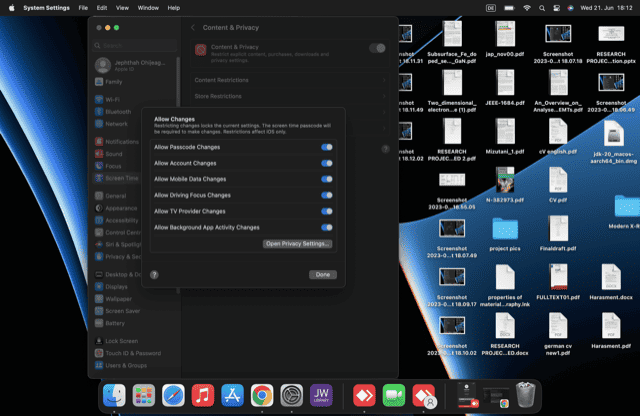This screenshot has width=640, height=416.
Task: Open Google Chrome from the Dock
Action: coord(262,395)
